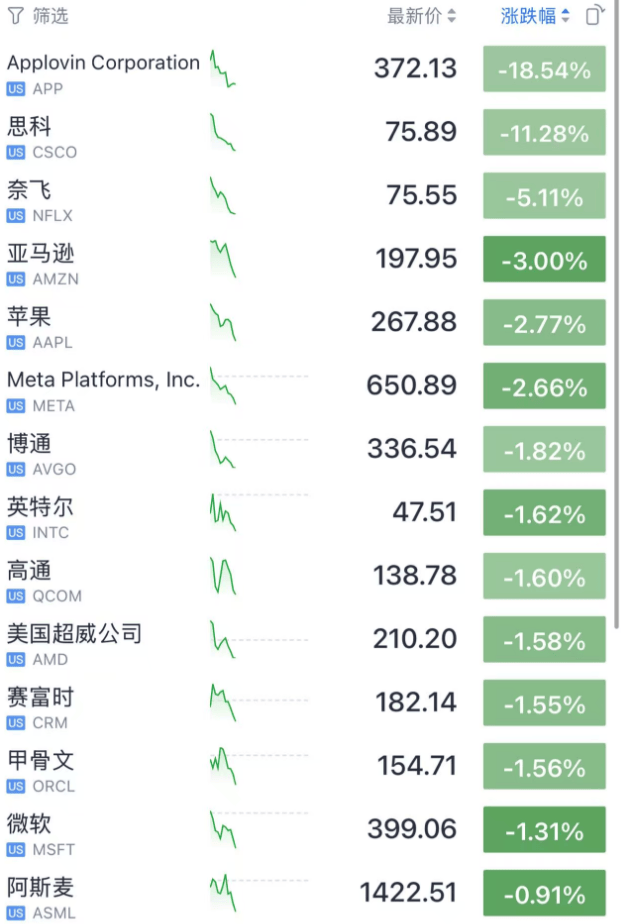The height and width of the screenshot is (924, 621).
Task: Click the US badge below Applovin Corporation
Action: click(16, 89)
